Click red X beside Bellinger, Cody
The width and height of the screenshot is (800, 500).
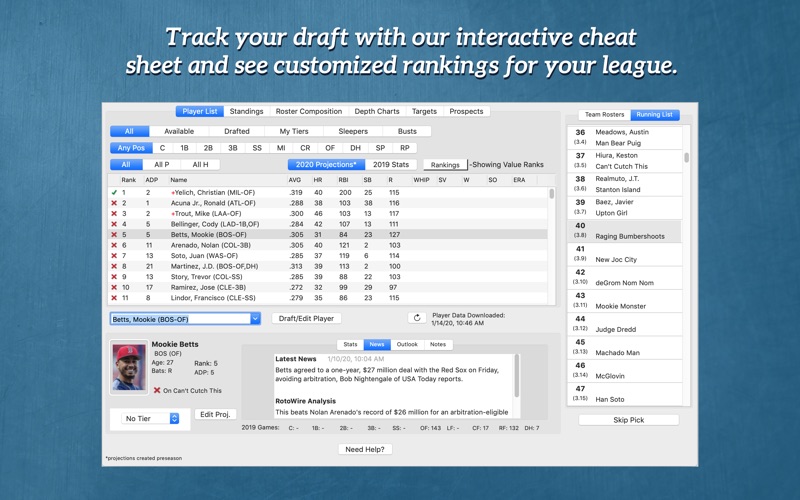(x=114, y=224)
